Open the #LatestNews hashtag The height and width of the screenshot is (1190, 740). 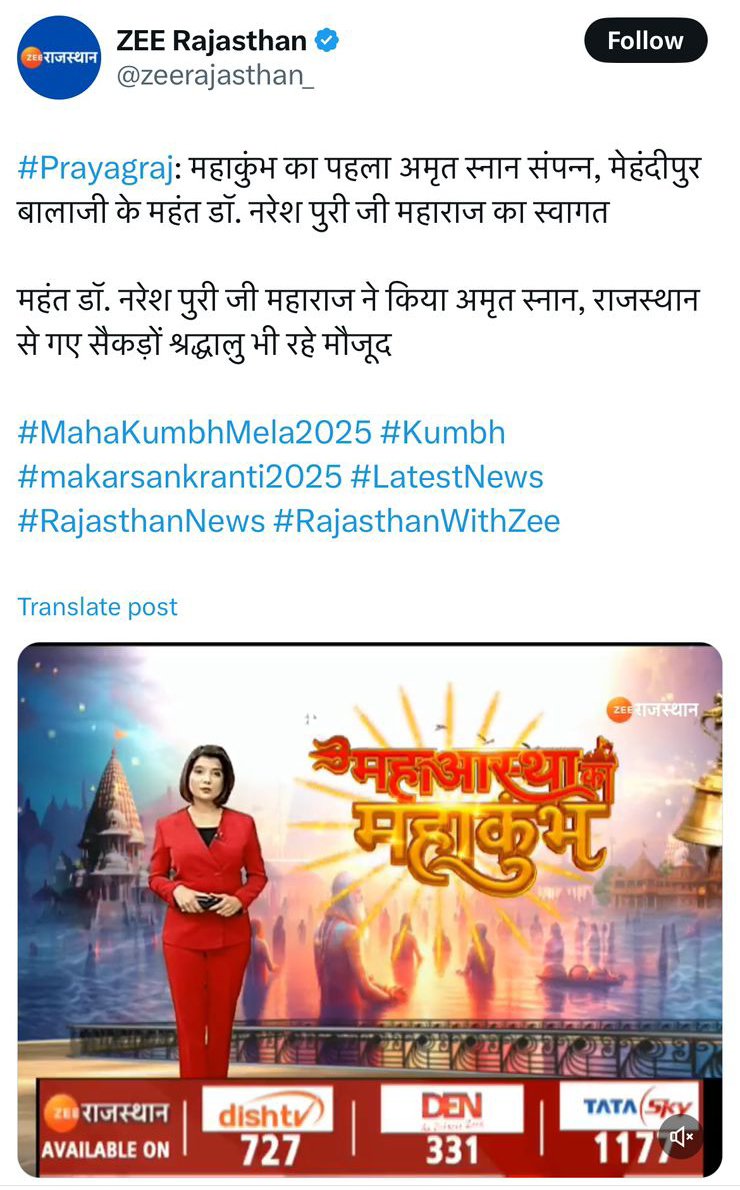tap(447, 477)
